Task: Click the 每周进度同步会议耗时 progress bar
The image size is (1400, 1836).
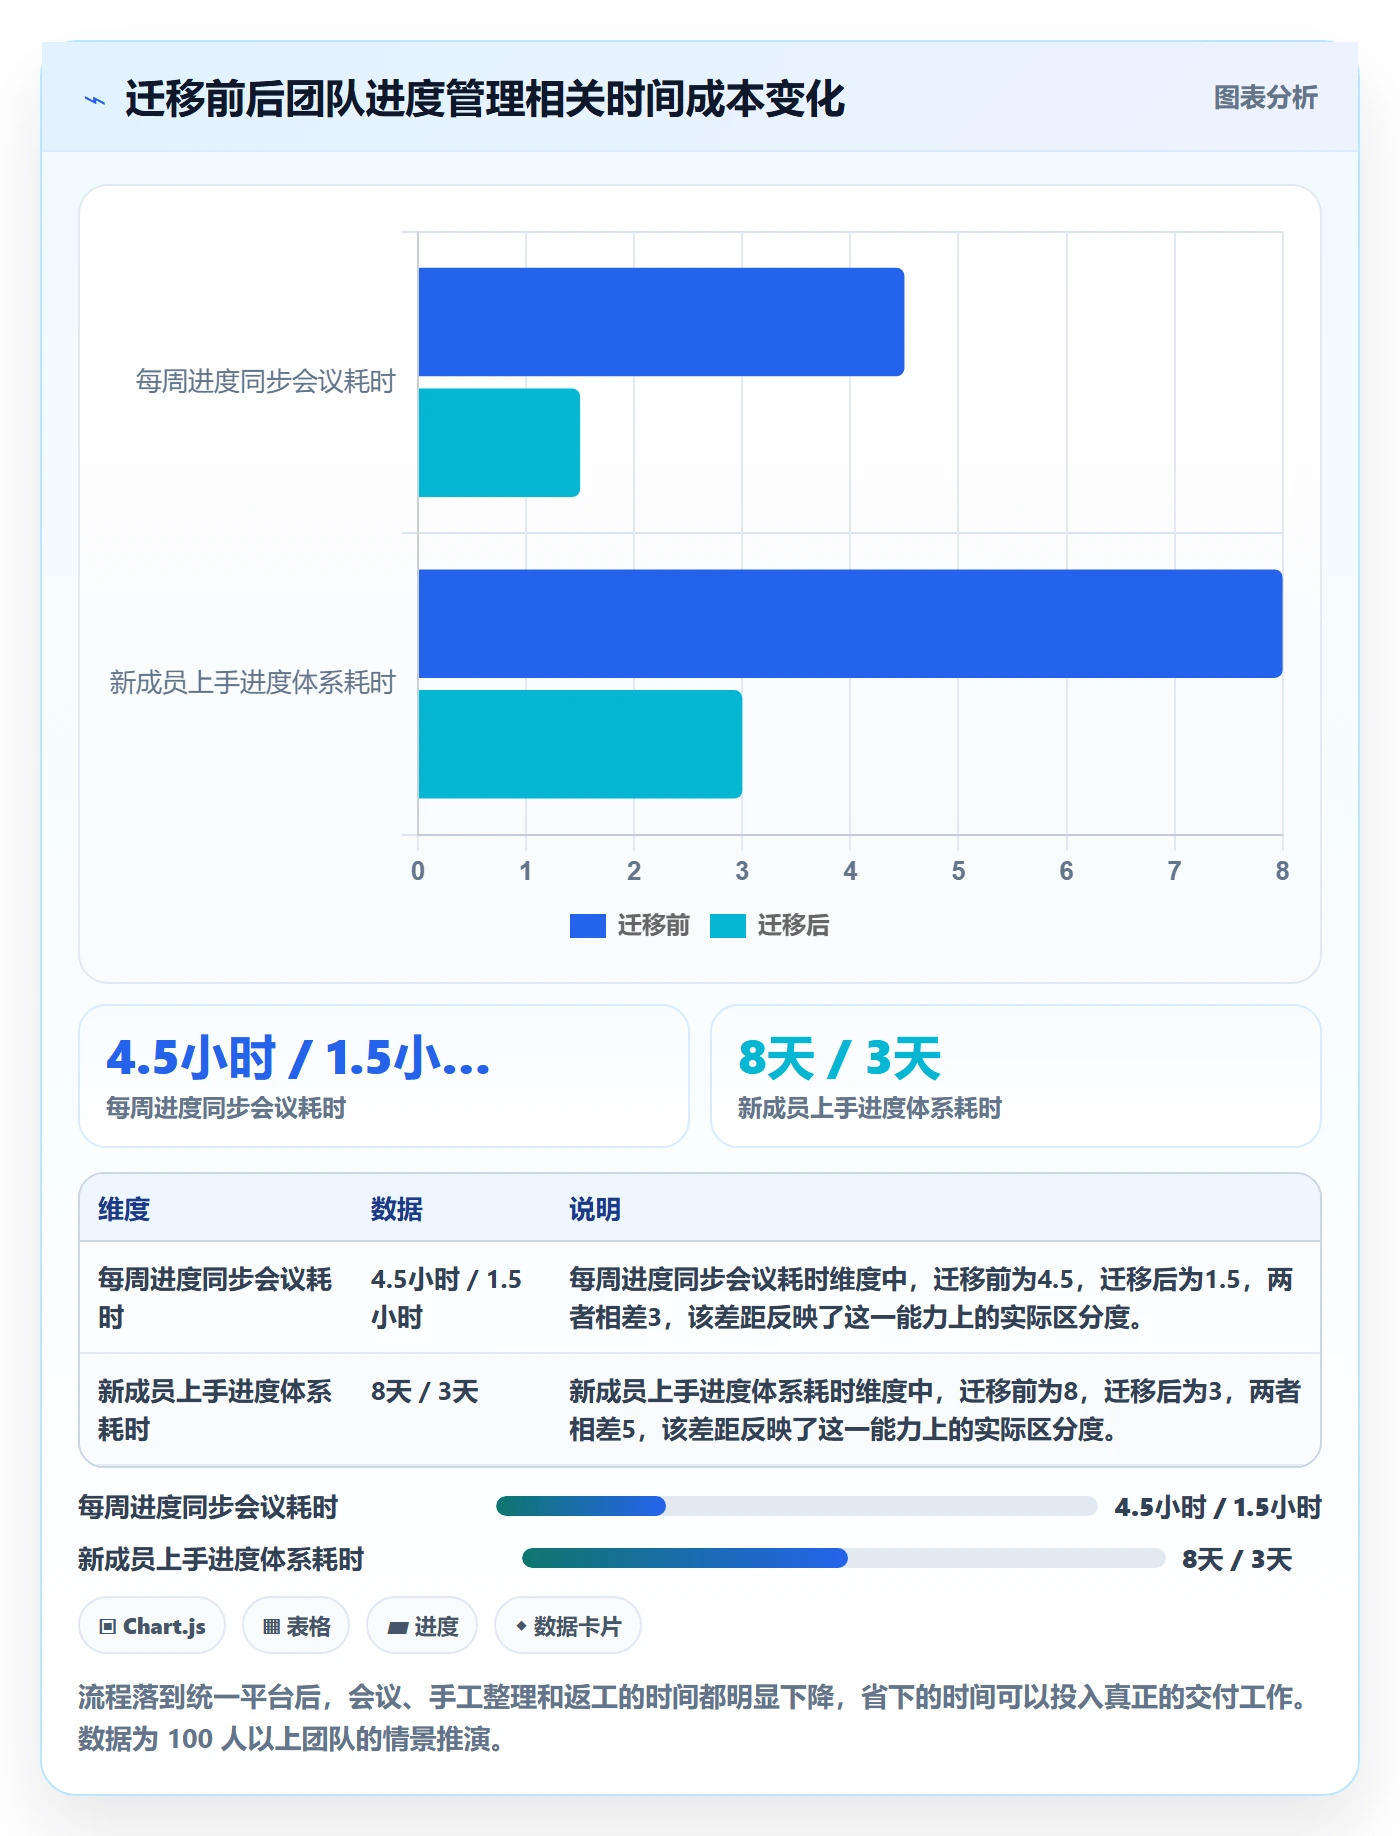Action: tap(797, 1506)
